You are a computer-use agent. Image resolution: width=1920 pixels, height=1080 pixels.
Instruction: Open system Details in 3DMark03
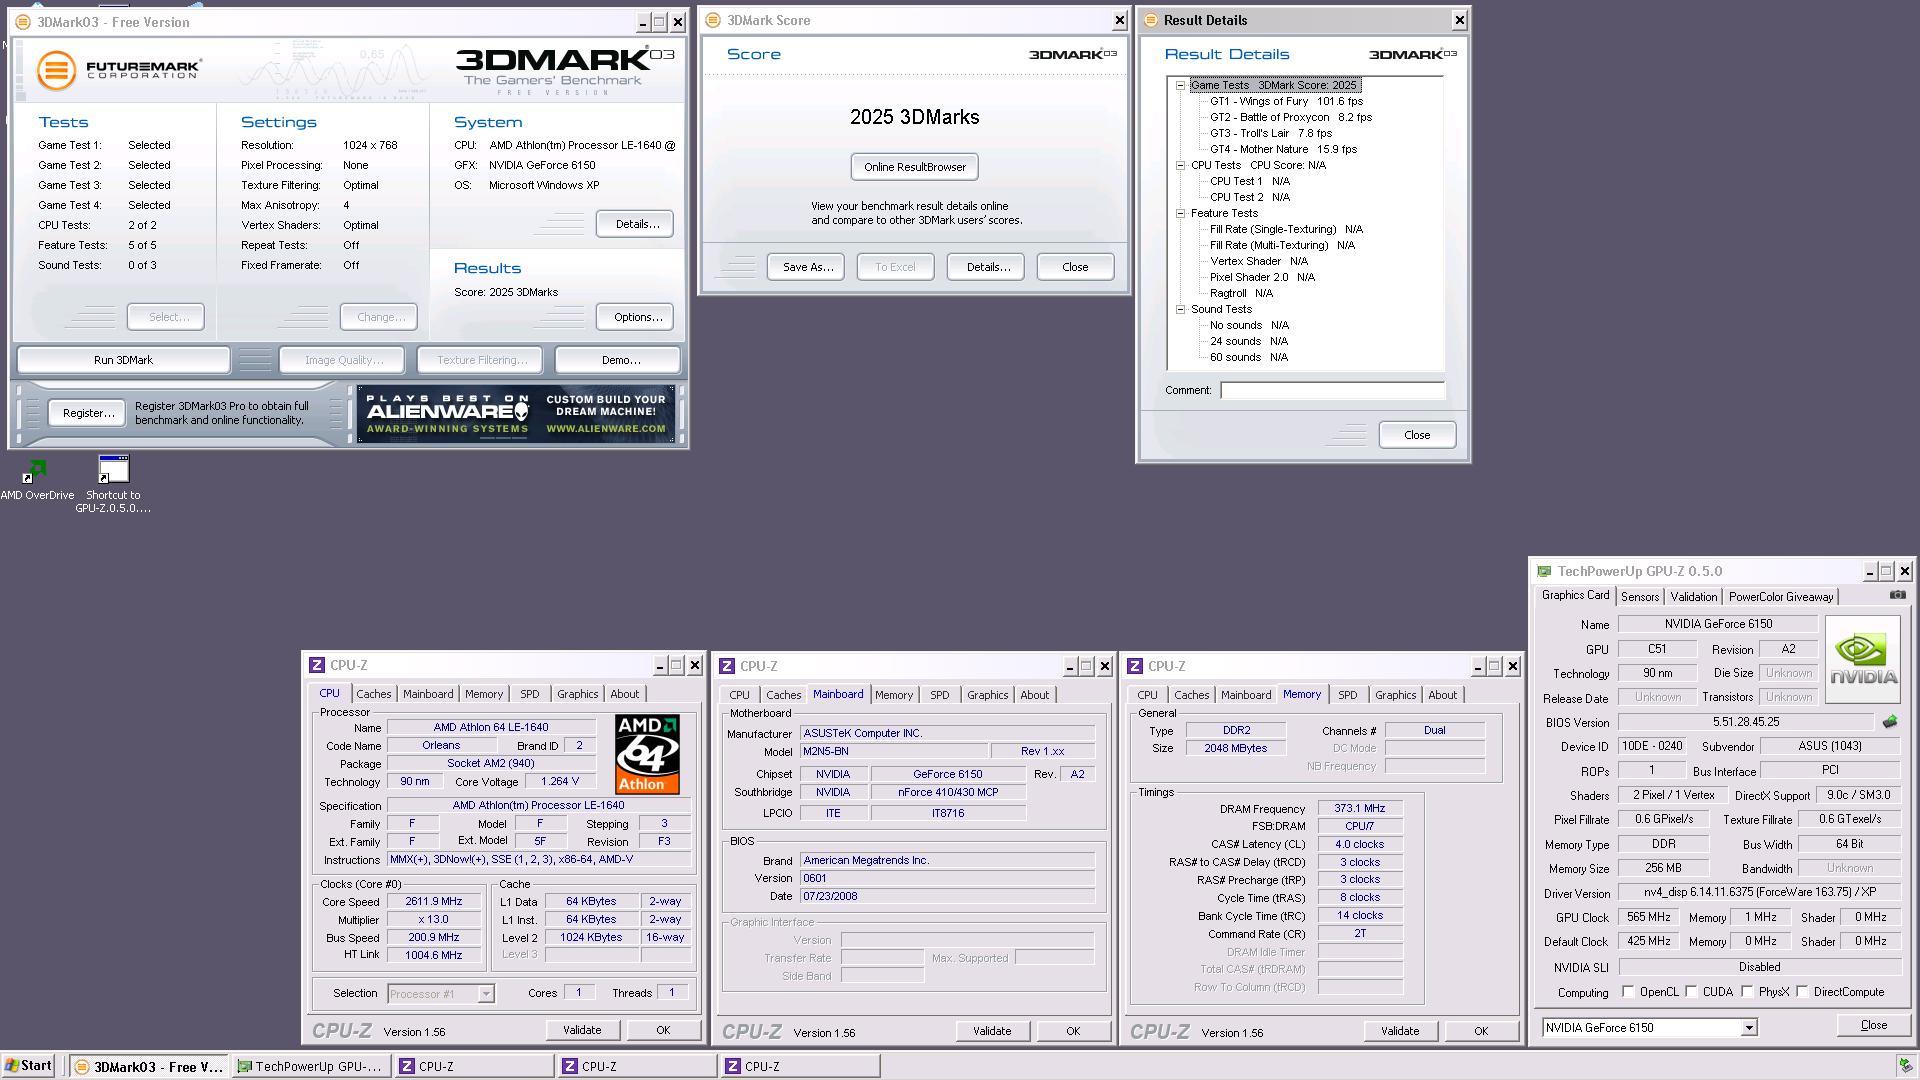[x=636, y=224]
